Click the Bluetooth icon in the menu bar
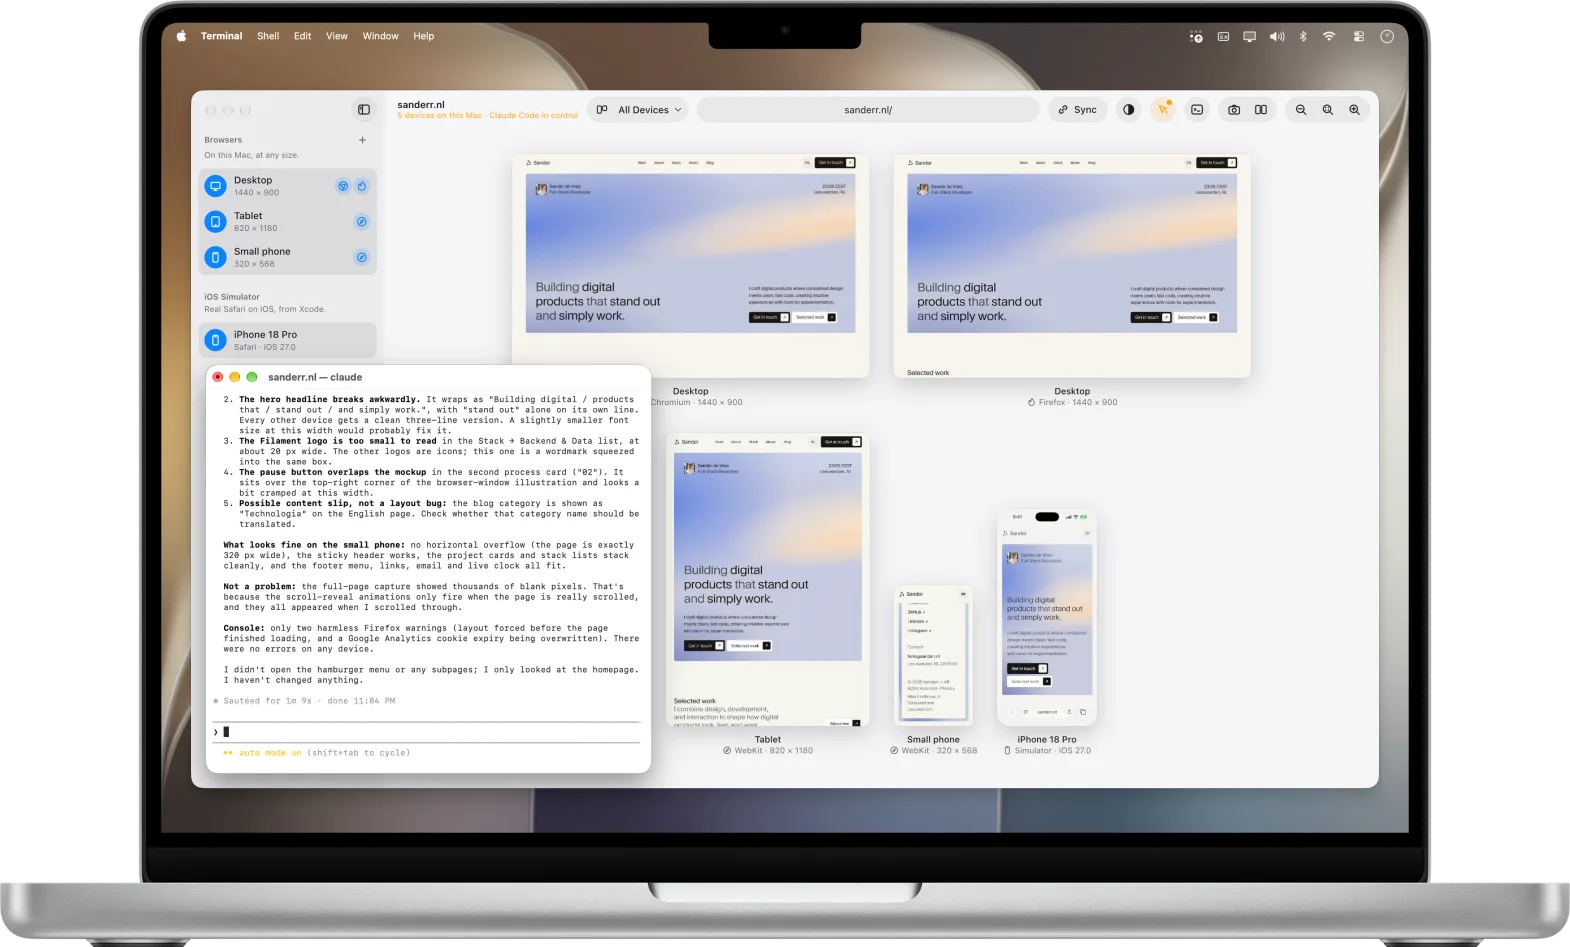The height and width of the screenshot is (947, 1570). pyautogui.click(x=1303, y=36)
